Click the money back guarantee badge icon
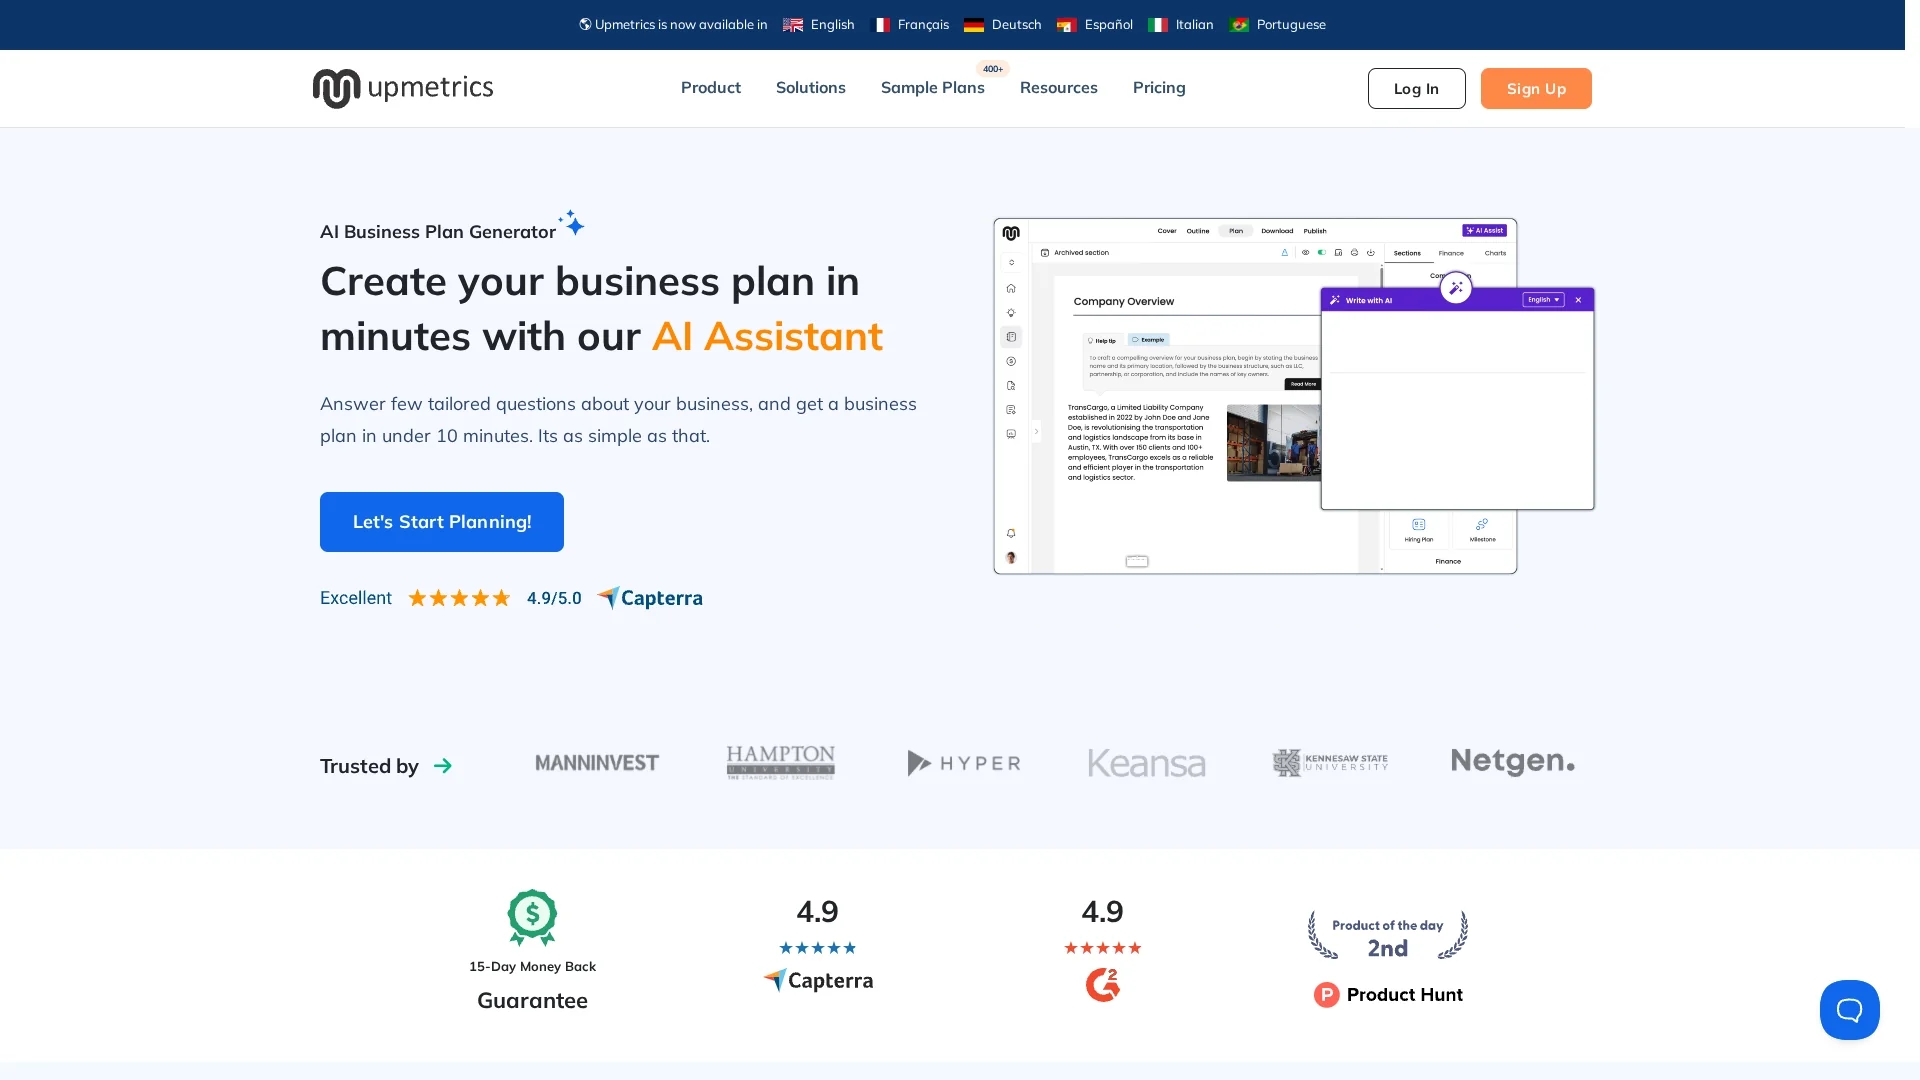Image resolution: width=1920 pixels, height=1080 pixels. click(x=532, y=917)
